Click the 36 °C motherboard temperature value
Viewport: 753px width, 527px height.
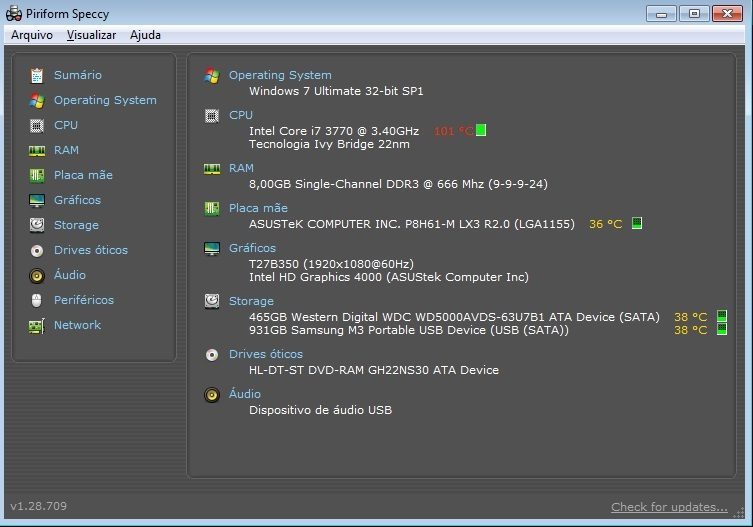coord(606,224)
